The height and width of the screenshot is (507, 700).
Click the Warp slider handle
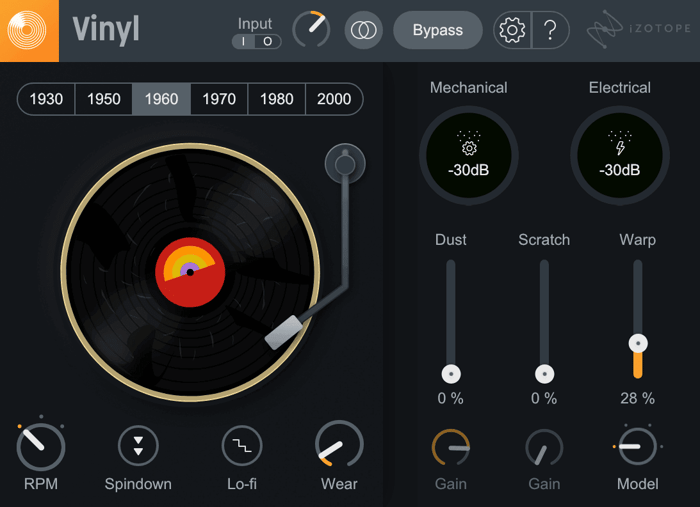coord(638,343)
